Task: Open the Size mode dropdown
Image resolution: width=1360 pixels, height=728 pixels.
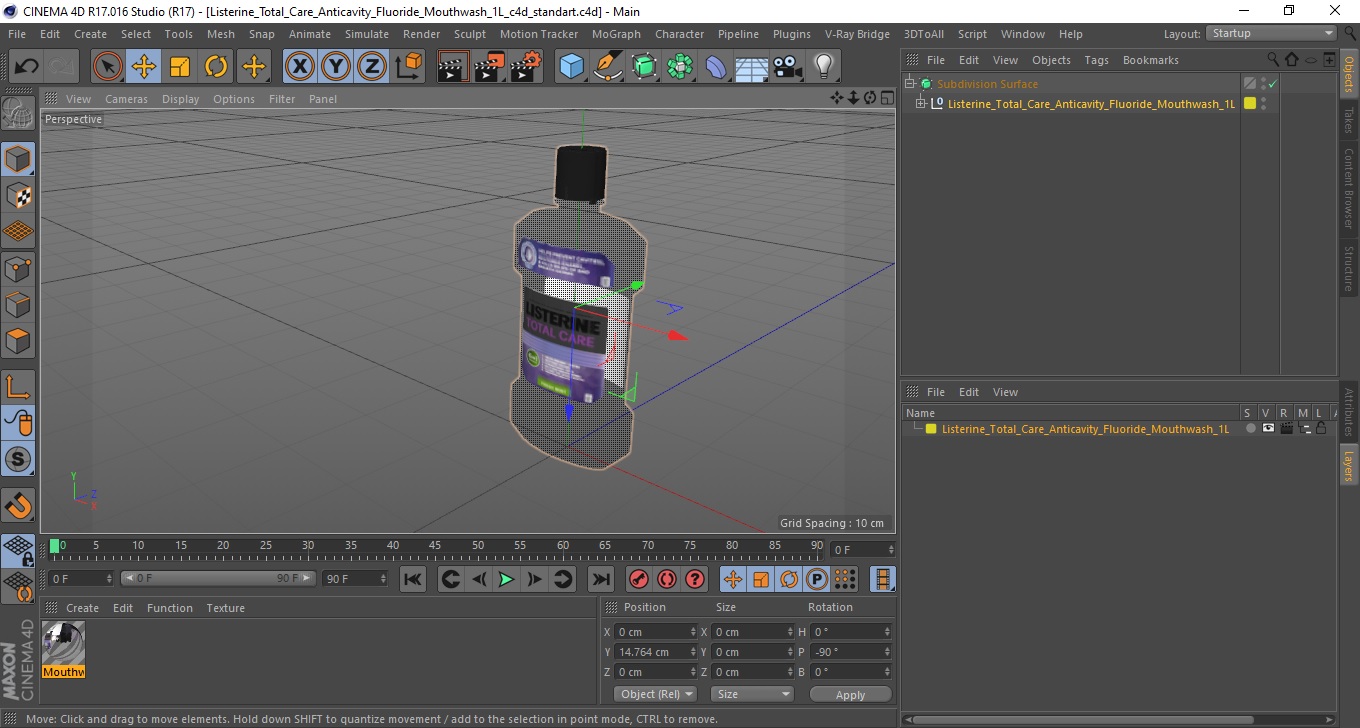Action: pyautogui.click(x=752, y=694)
